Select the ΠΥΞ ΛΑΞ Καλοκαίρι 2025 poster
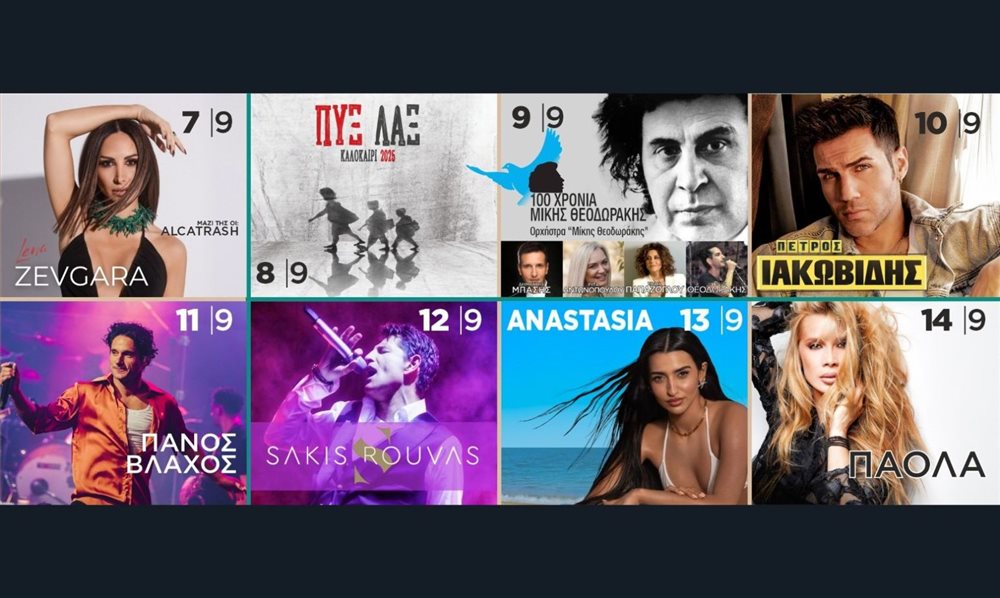This screenshot has width=1000, height=598. click(x=374, y=195)
